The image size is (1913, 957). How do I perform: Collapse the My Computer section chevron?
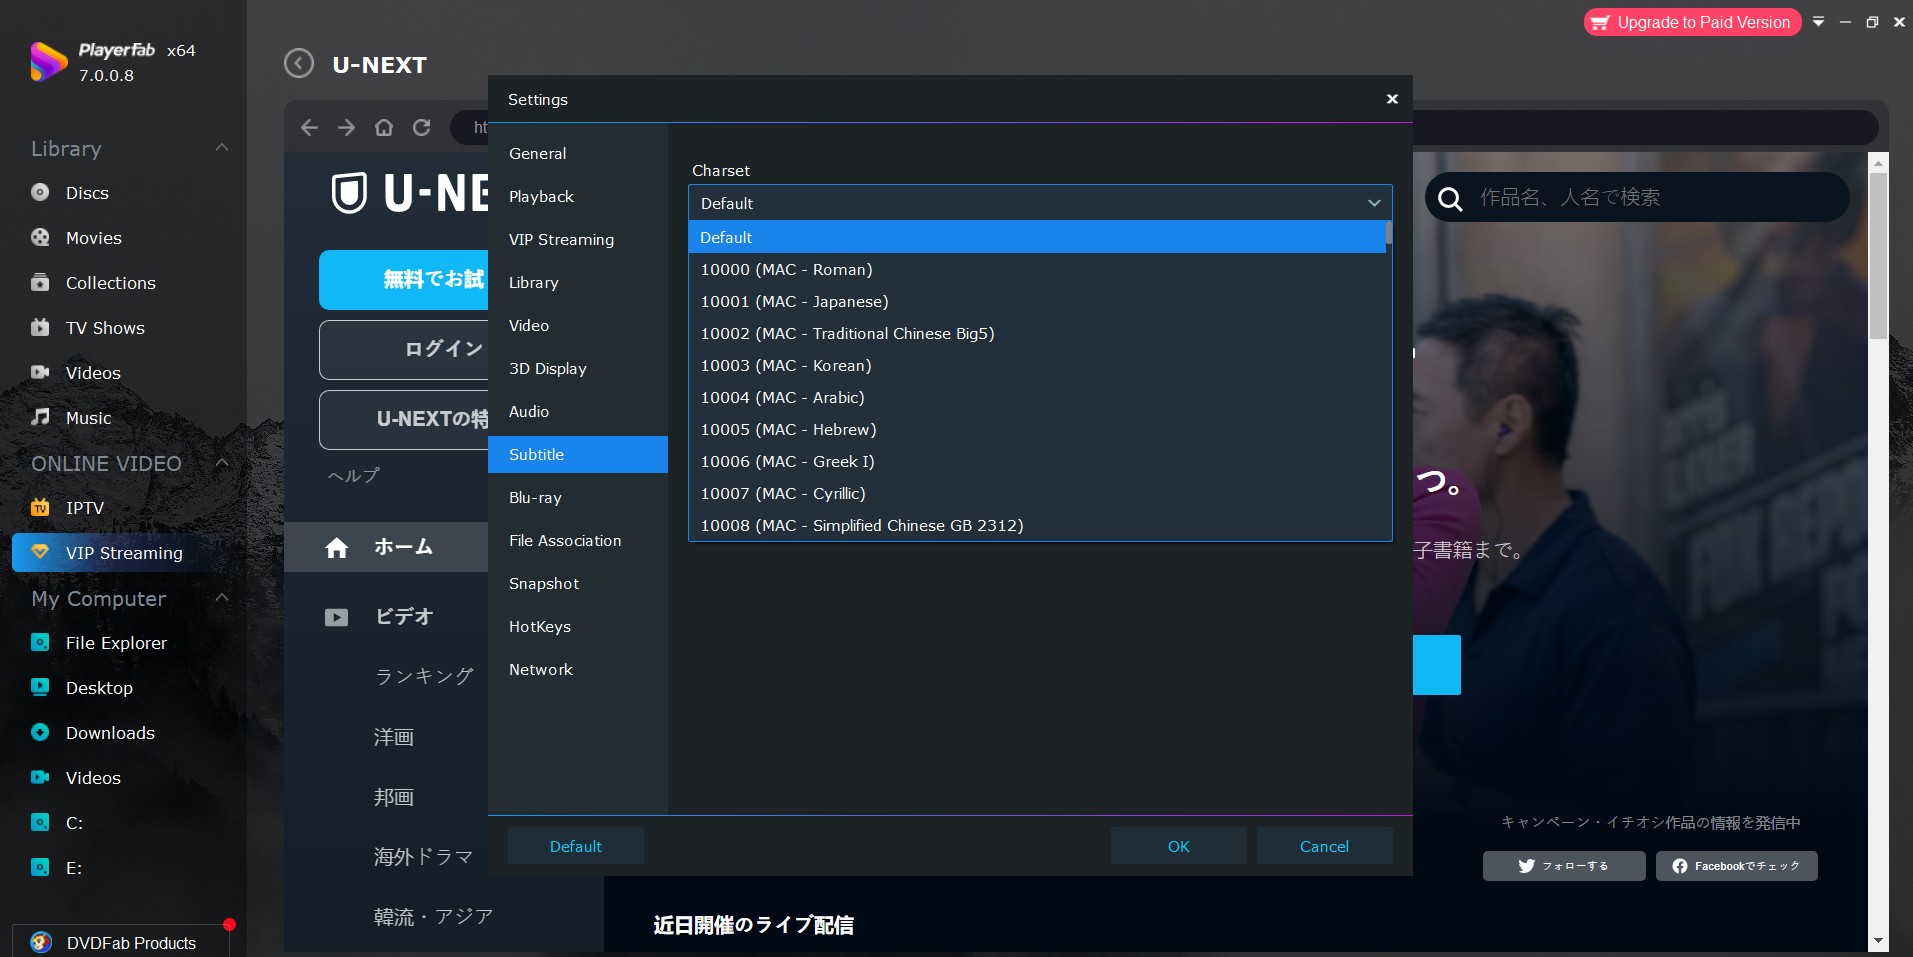(x=222, y=598)
